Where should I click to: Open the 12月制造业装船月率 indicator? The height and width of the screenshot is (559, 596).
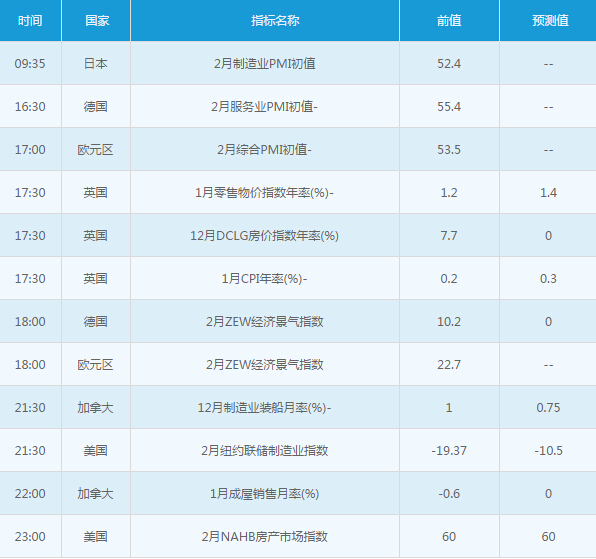click(x=265, y=407)
